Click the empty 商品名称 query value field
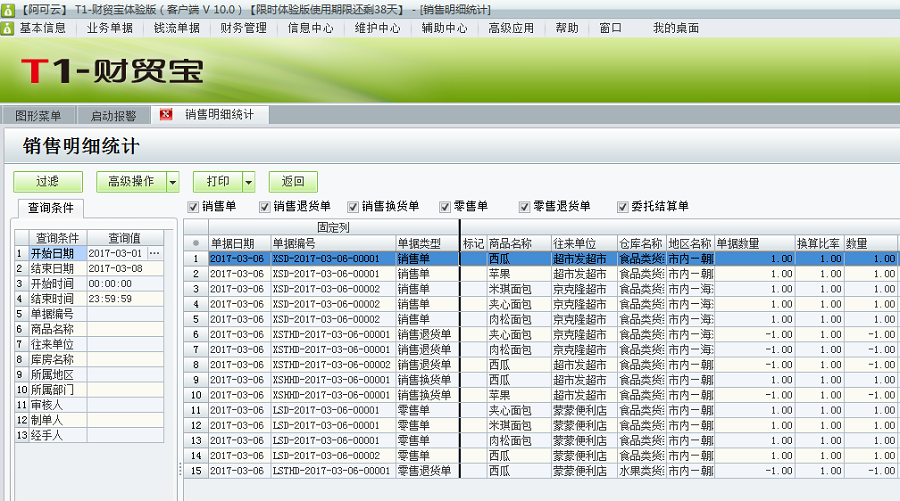 [x=125, y=329]
